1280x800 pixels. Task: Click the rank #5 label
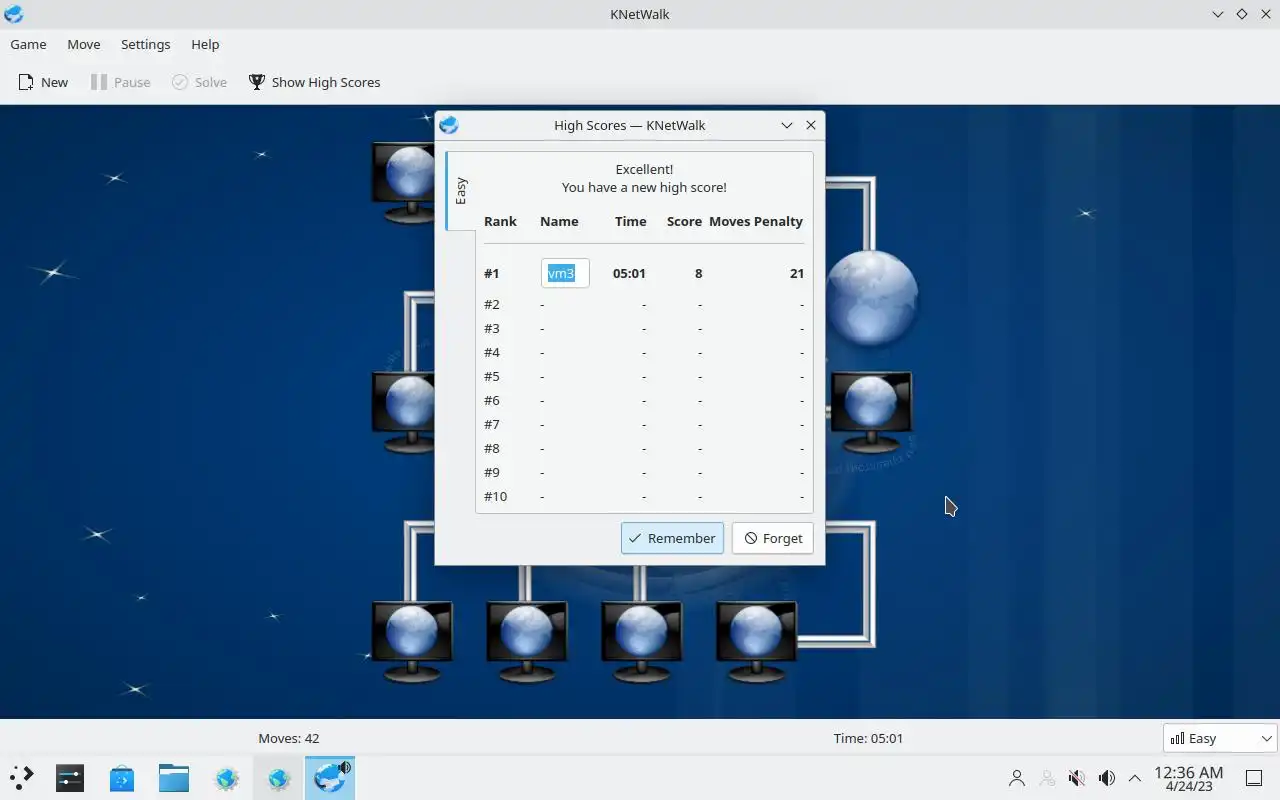tap(491, 376)
